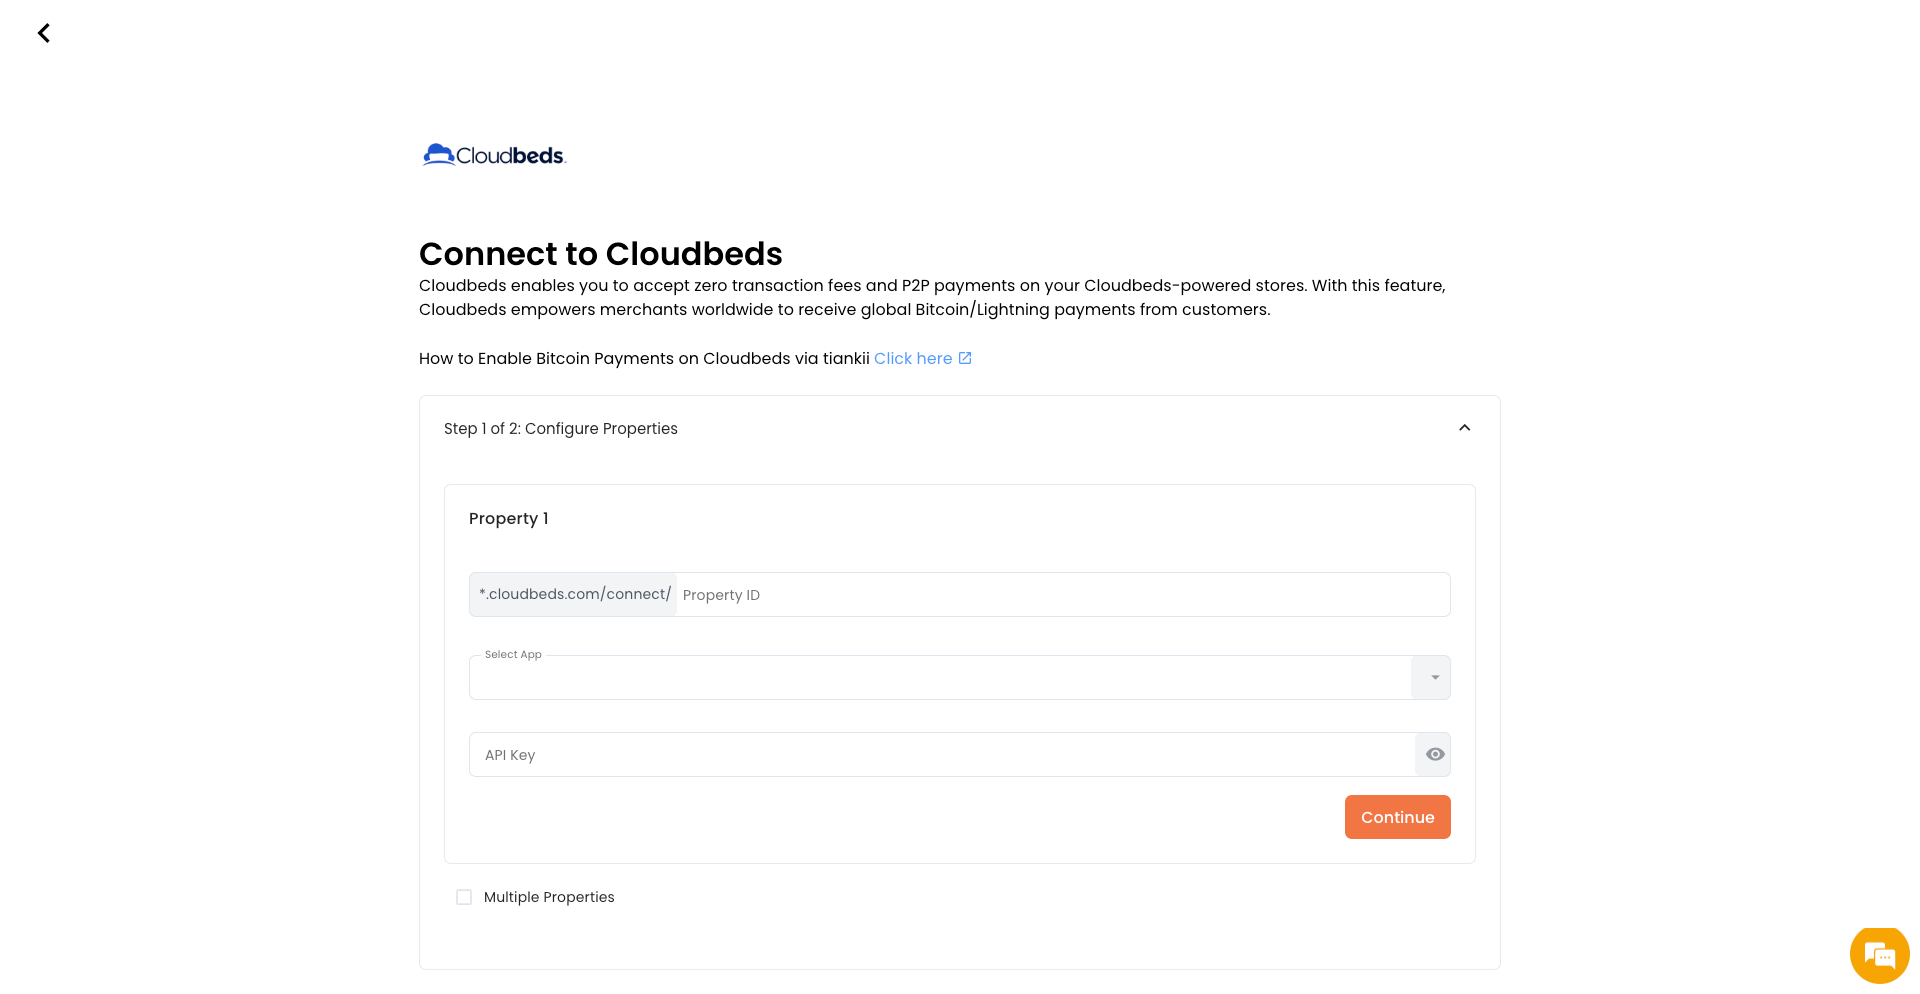Click the Multiple Properties label text
1920x994 pixels.
(x=549, y=897)
